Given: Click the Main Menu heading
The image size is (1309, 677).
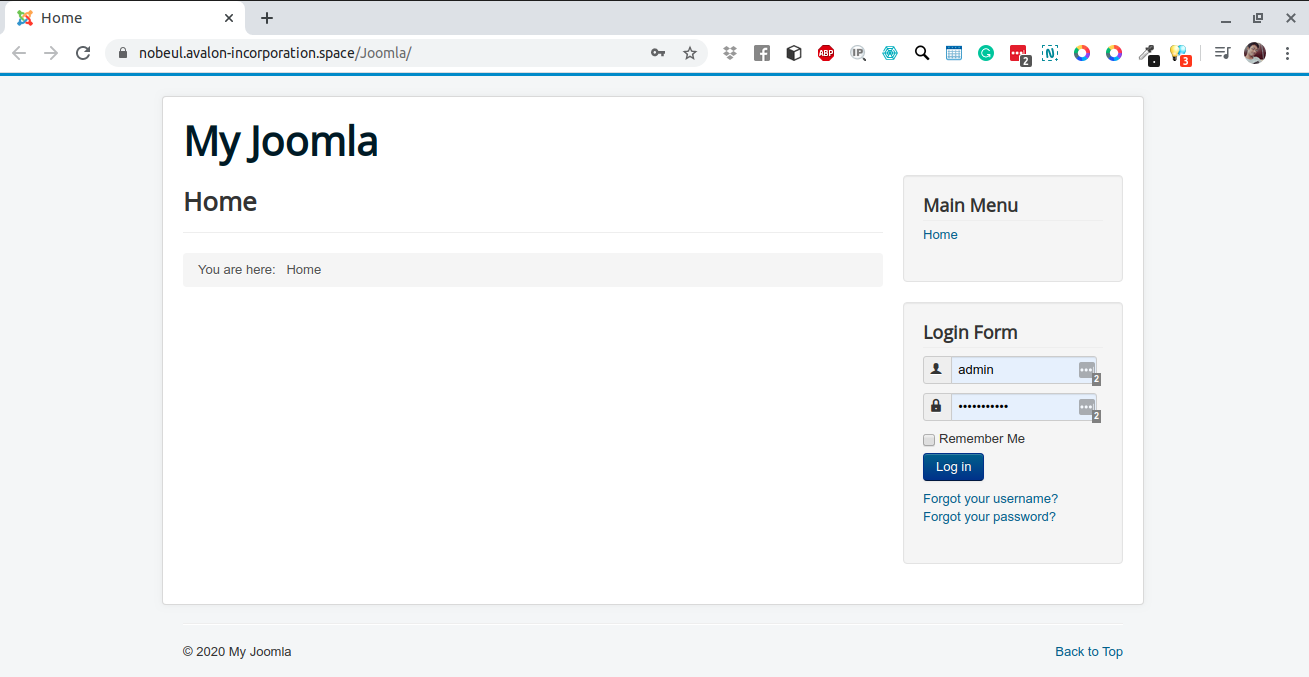Looking at the screenshot, I should 970,206.
